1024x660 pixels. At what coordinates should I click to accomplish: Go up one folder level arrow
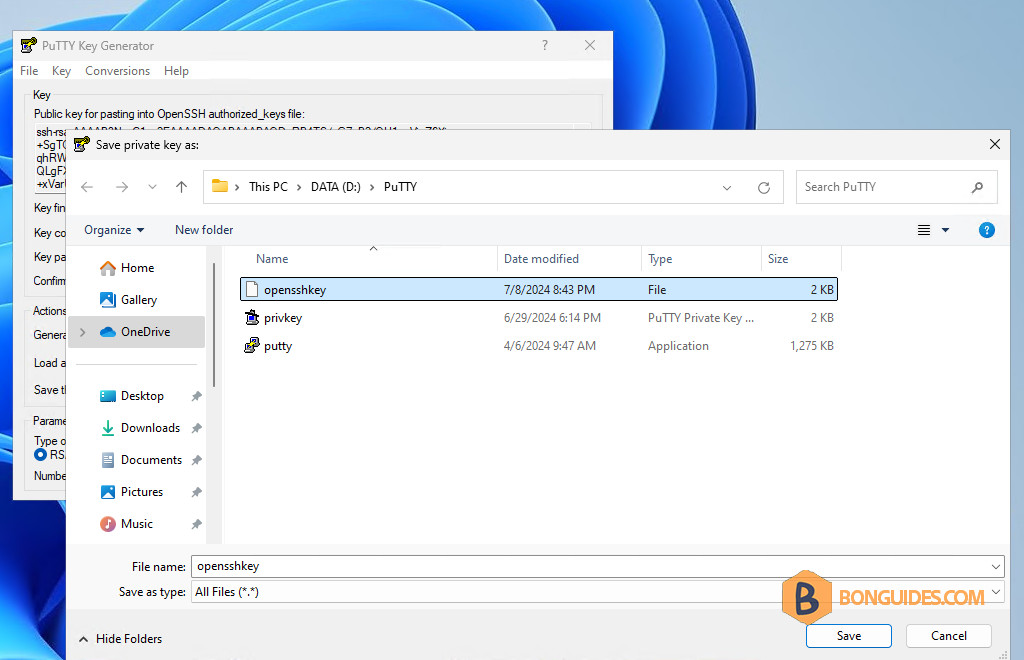click(x=182, y=187)
